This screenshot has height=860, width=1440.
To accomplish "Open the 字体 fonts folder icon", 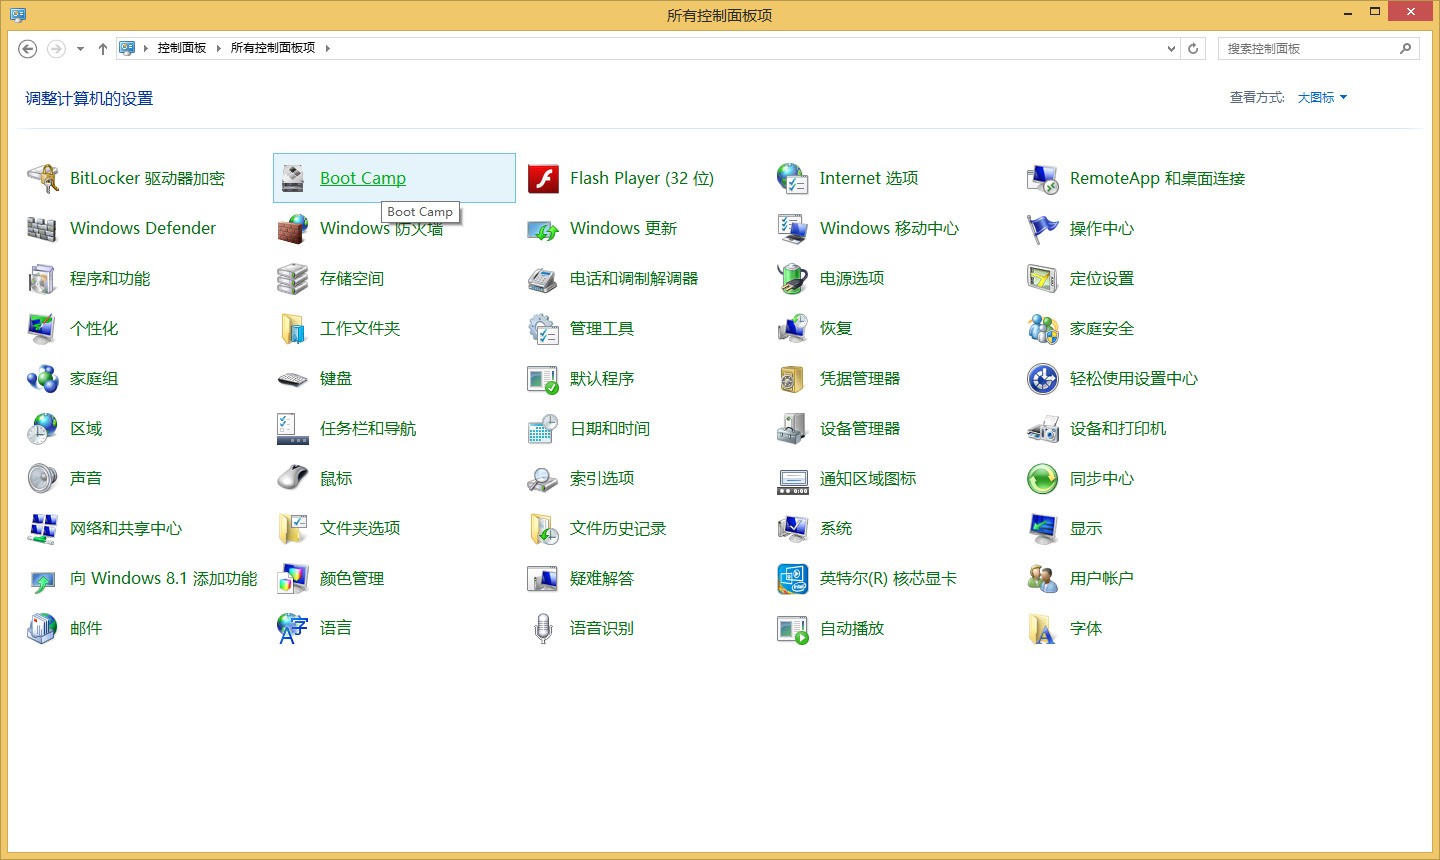I will coord(1043,628).
